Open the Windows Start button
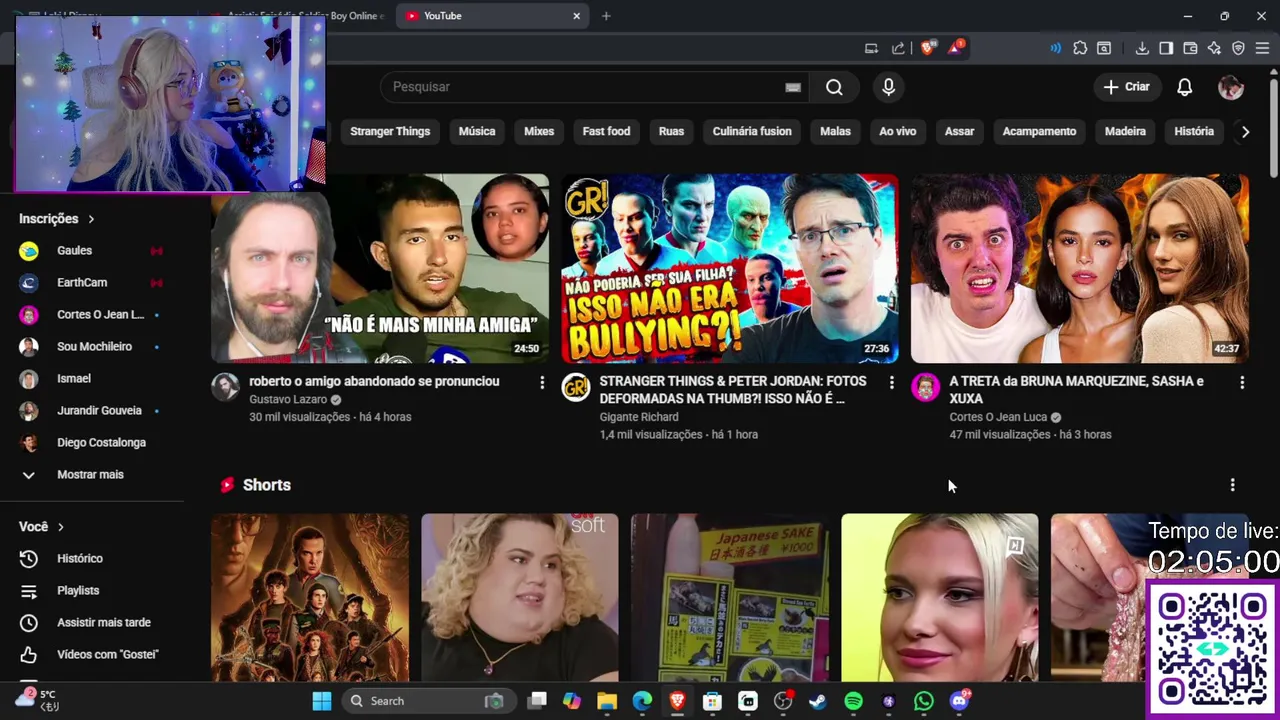This screenshot has width=1280, height=720. [x=322, y=701]
